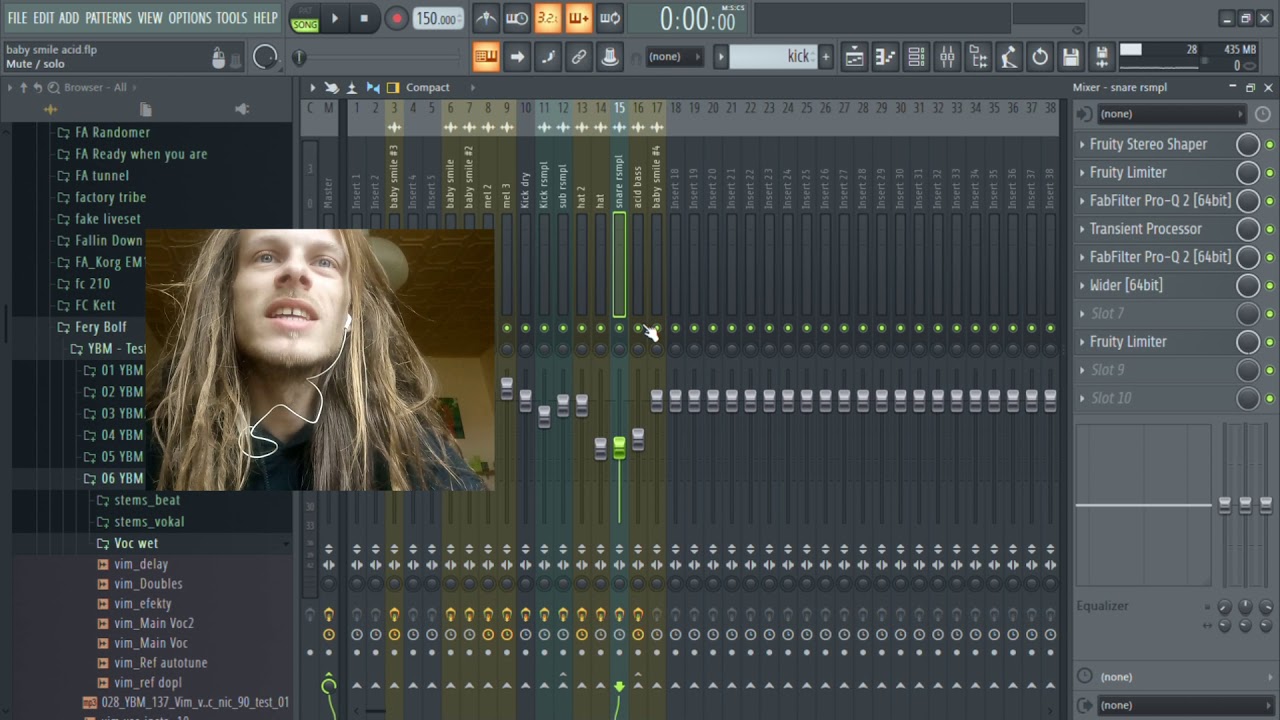The height and width of the screenshot is (720, 1280).
Task: Open the playlist view icon
Action: point(855,57)
